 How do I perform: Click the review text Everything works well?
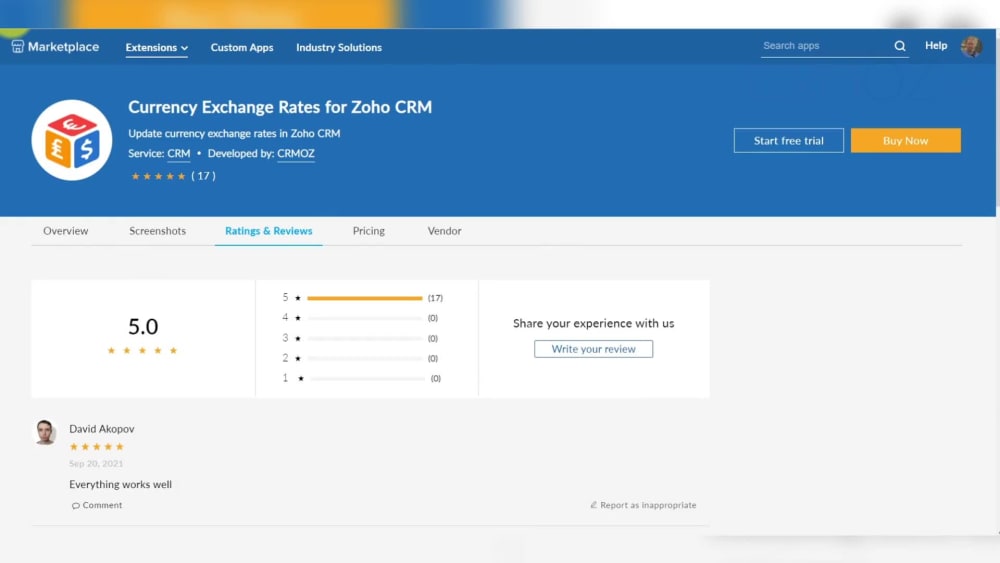[121, 485]
